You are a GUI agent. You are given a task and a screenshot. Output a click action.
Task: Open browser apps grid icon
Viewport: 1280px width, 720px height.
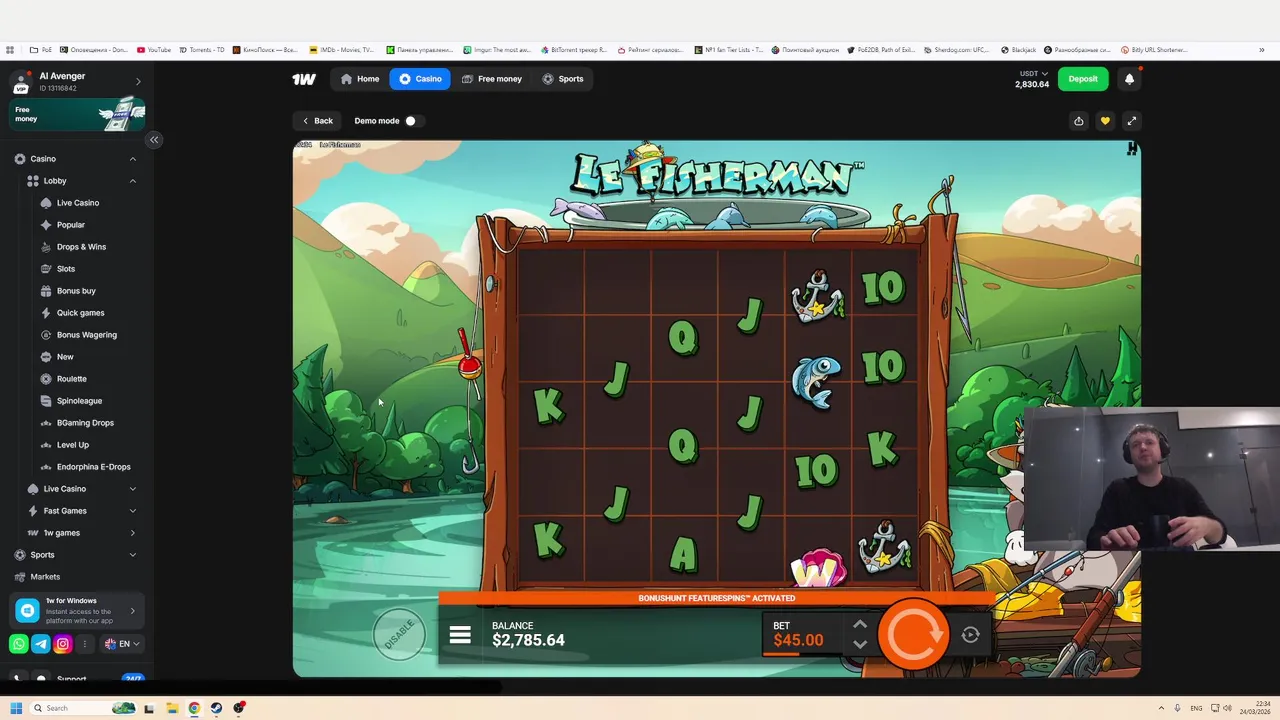pos(10,50)
